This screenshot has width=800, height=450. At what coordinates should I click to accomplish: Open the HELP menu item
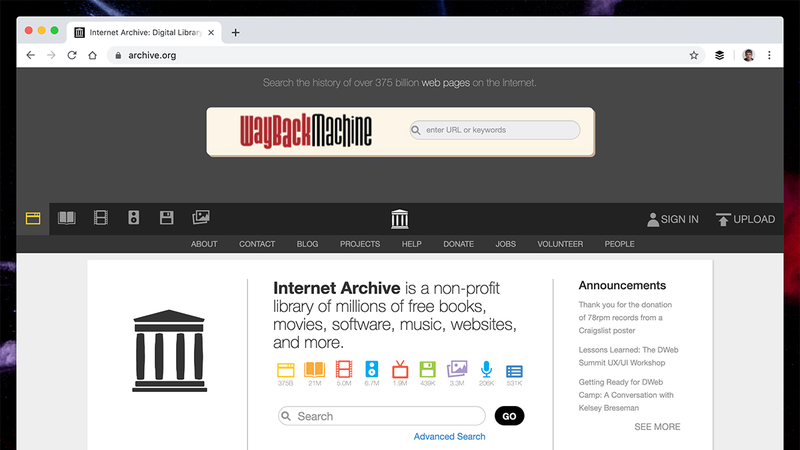[412, 244]
